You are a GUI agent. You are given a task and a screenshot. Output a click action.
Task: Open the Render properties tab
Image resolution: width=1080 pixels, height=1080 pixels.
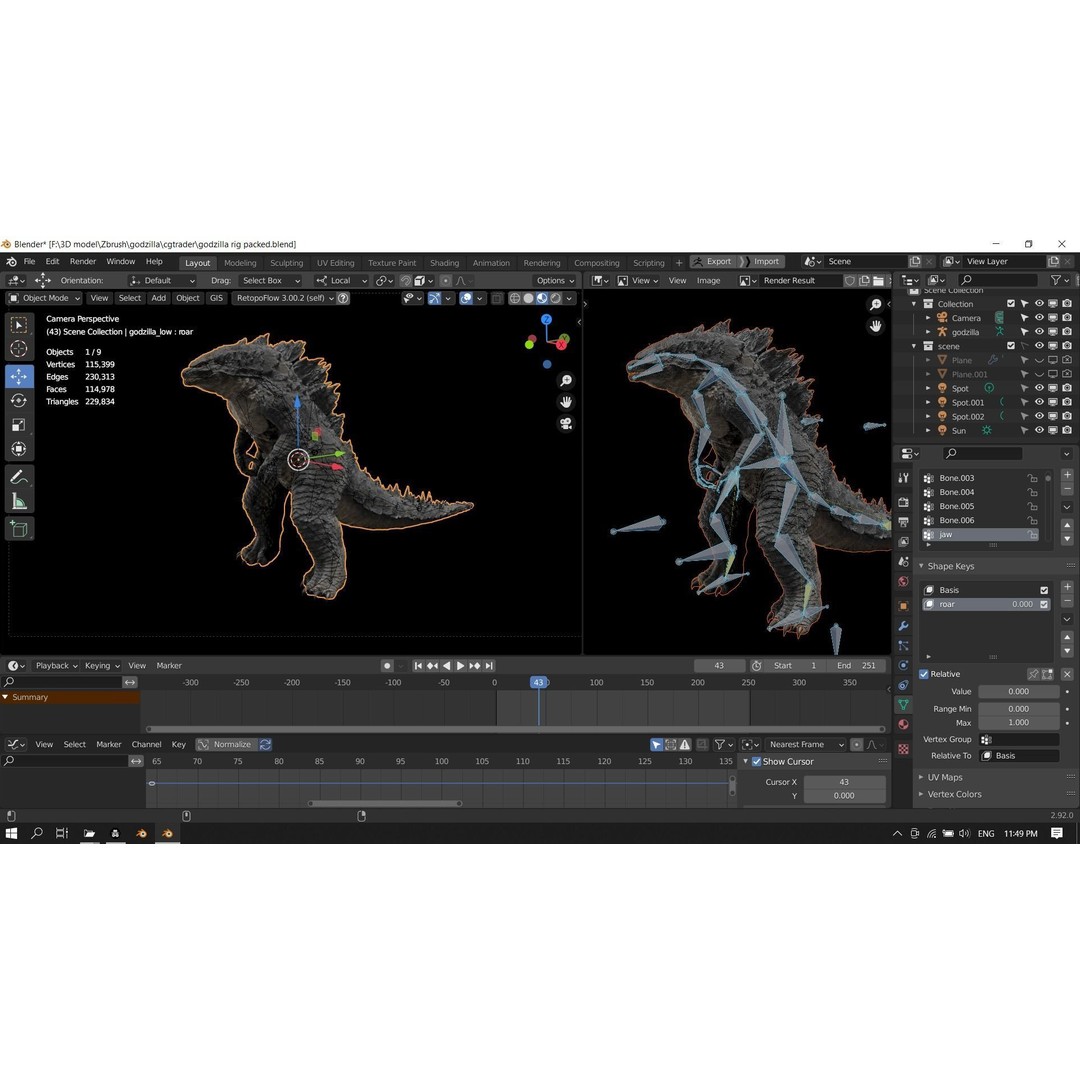[903, 502]
